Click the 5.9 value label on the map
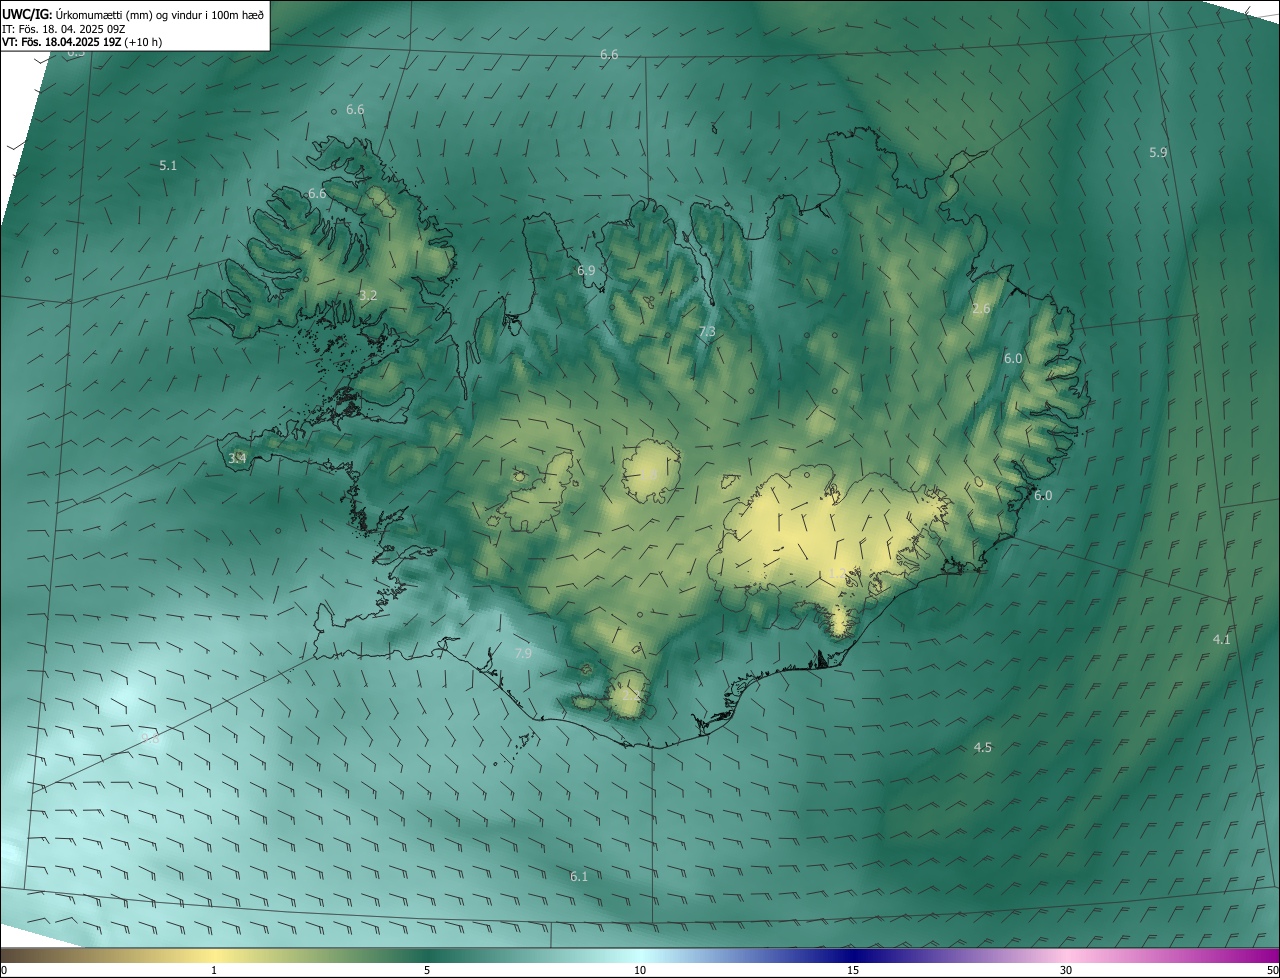 point(1158,152)
